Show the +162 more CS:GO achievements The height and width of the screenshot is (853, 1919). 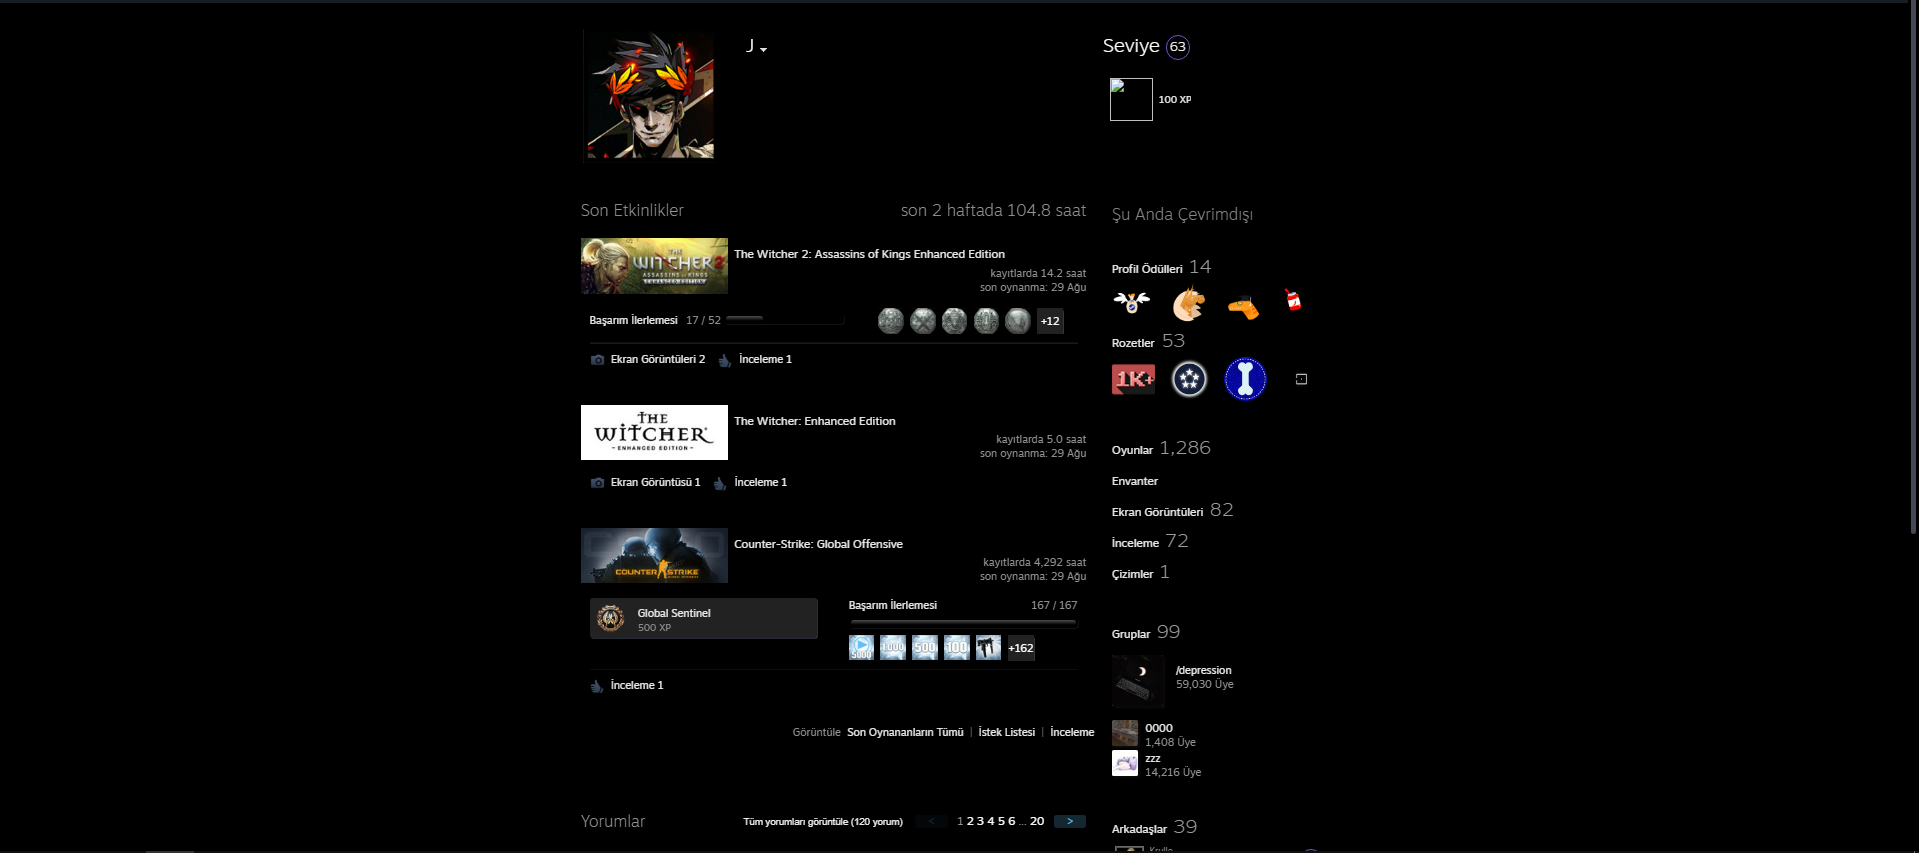(1021, 648)
